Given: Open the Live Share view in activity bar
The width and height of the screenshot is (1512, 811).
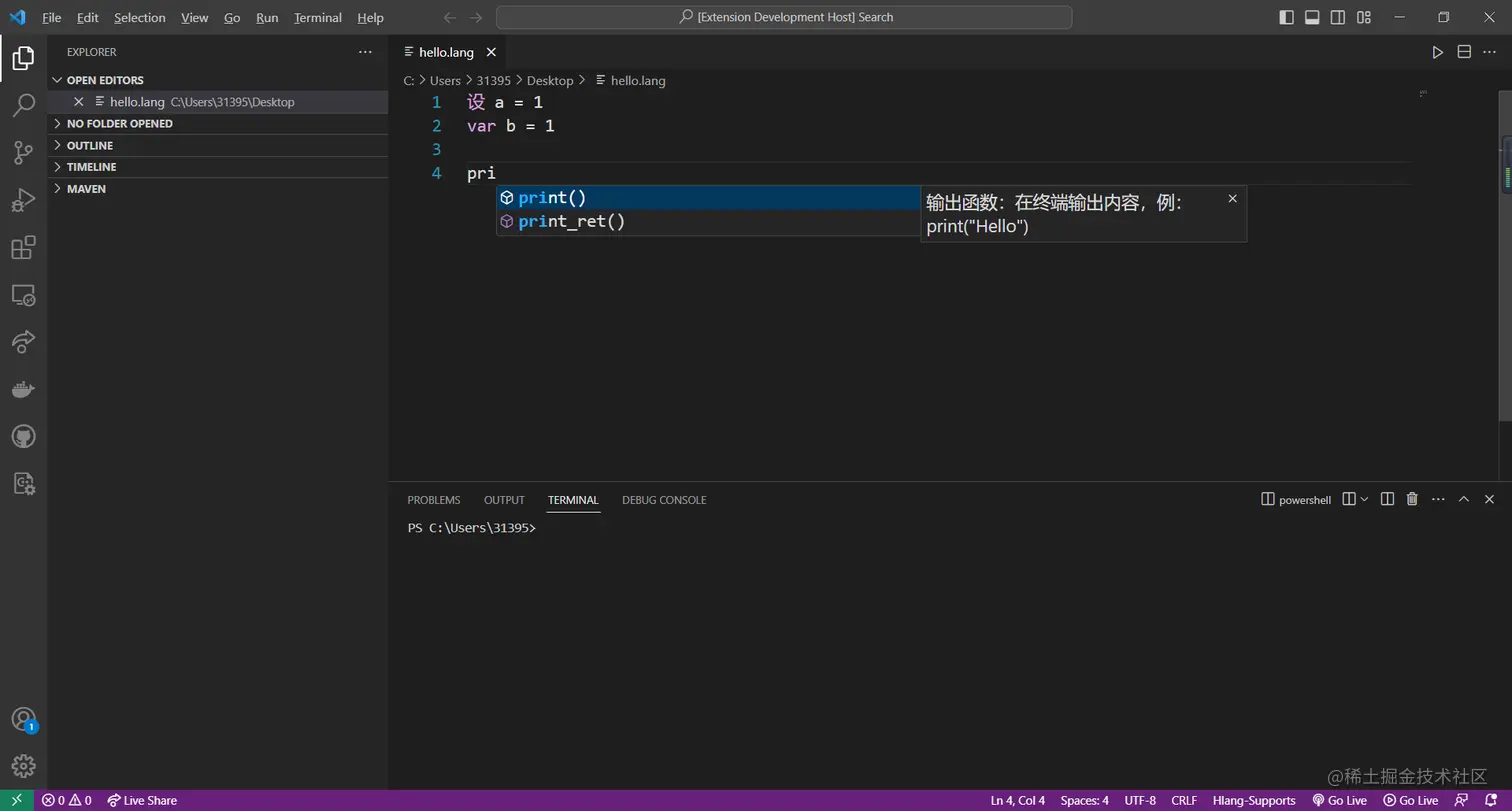Looking at the screenshot, I should pyautogui.click(x=23, y=342).
